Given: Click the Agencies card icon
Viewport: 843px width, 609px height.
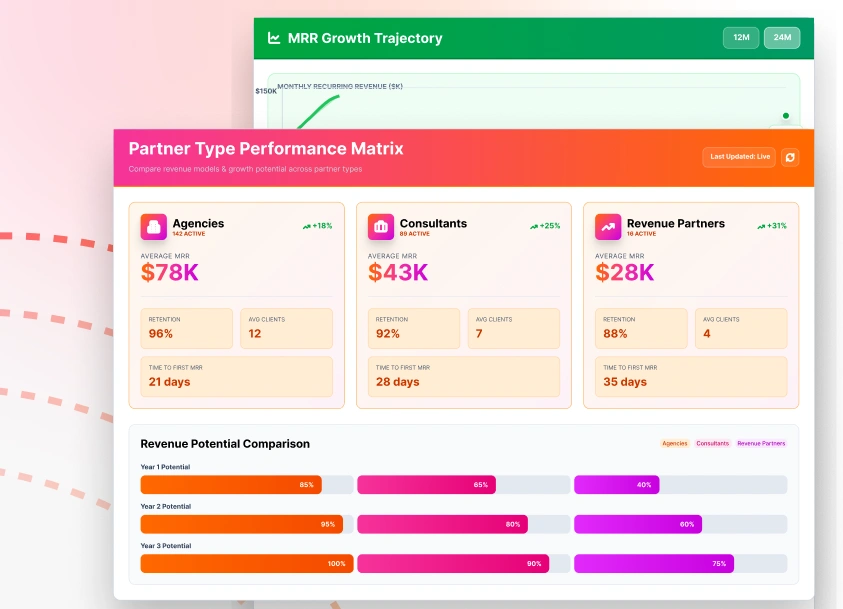Looking at the screenshot, I should point(154,227).
